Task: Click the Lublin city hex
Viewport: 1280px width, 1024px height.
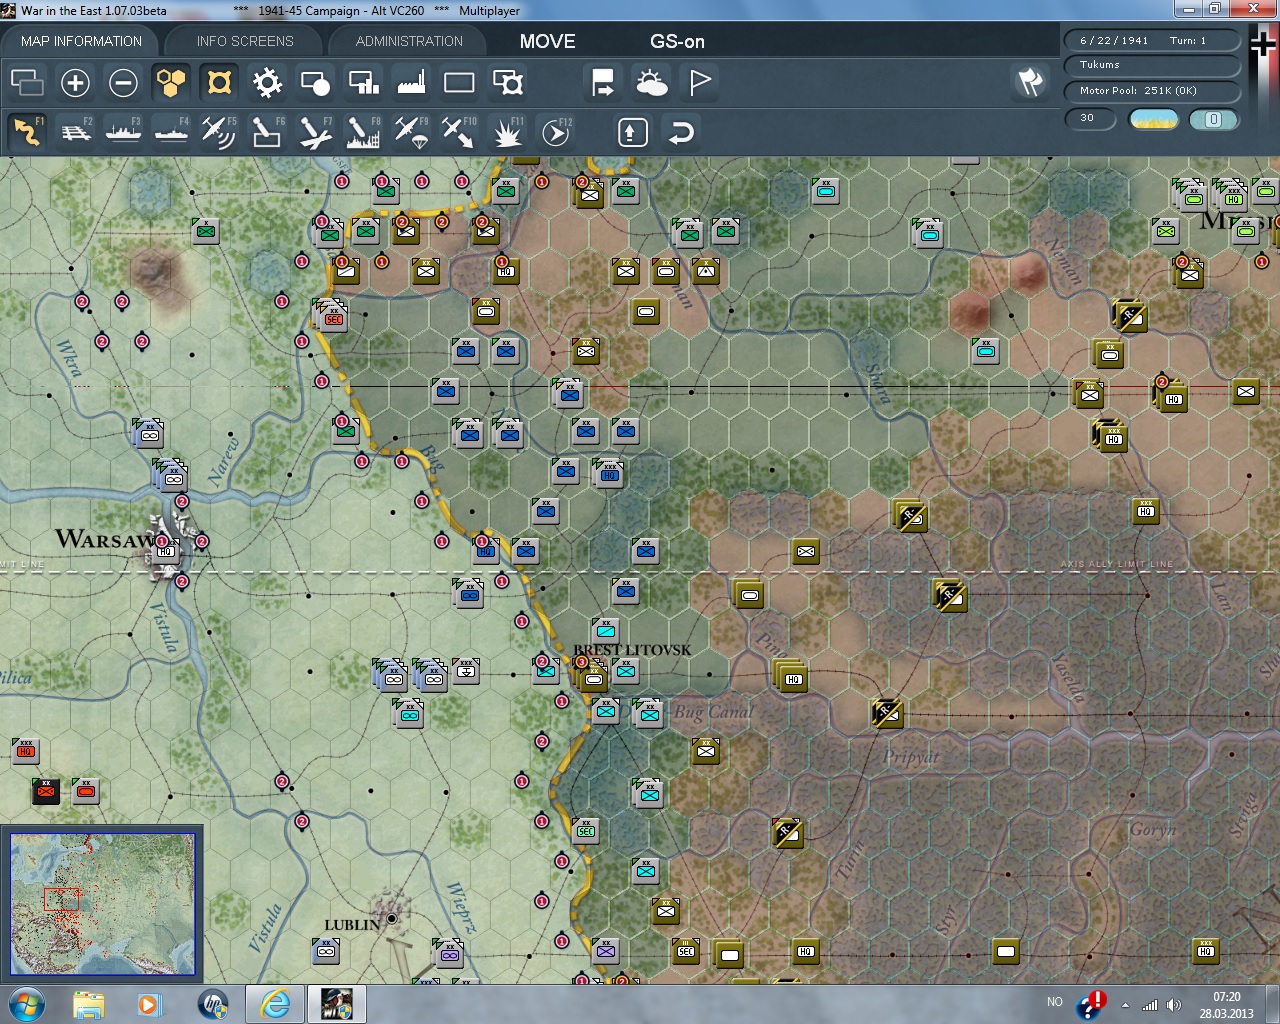Action: 392,917
